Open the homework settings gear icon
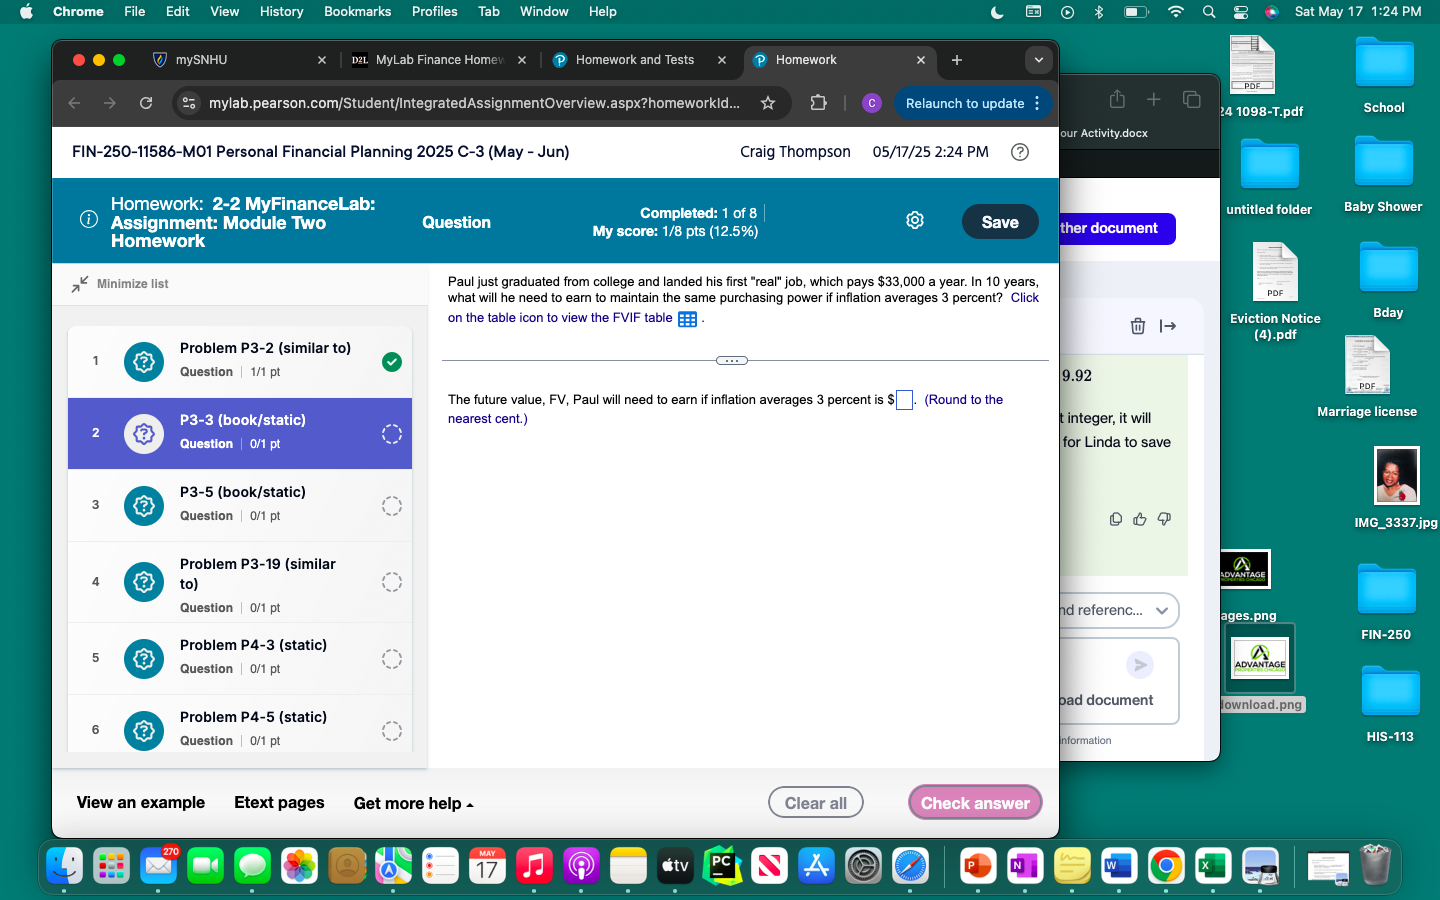The image size is (1440, 900). tap(914, 220)
